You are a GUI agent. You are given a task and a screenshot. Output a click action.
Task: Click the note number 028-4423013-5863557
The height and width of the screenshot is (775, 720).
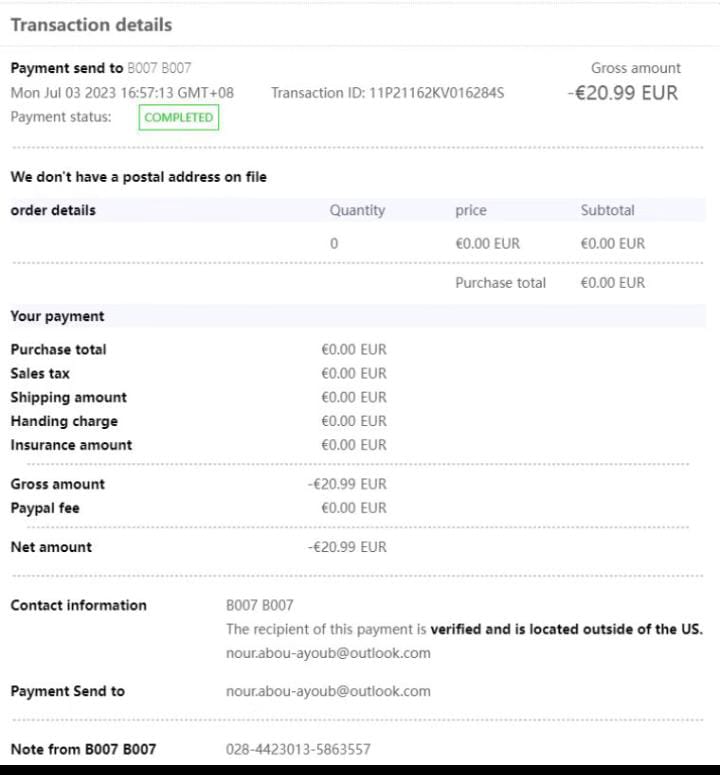pyautogui.click(x=298, y=749)
